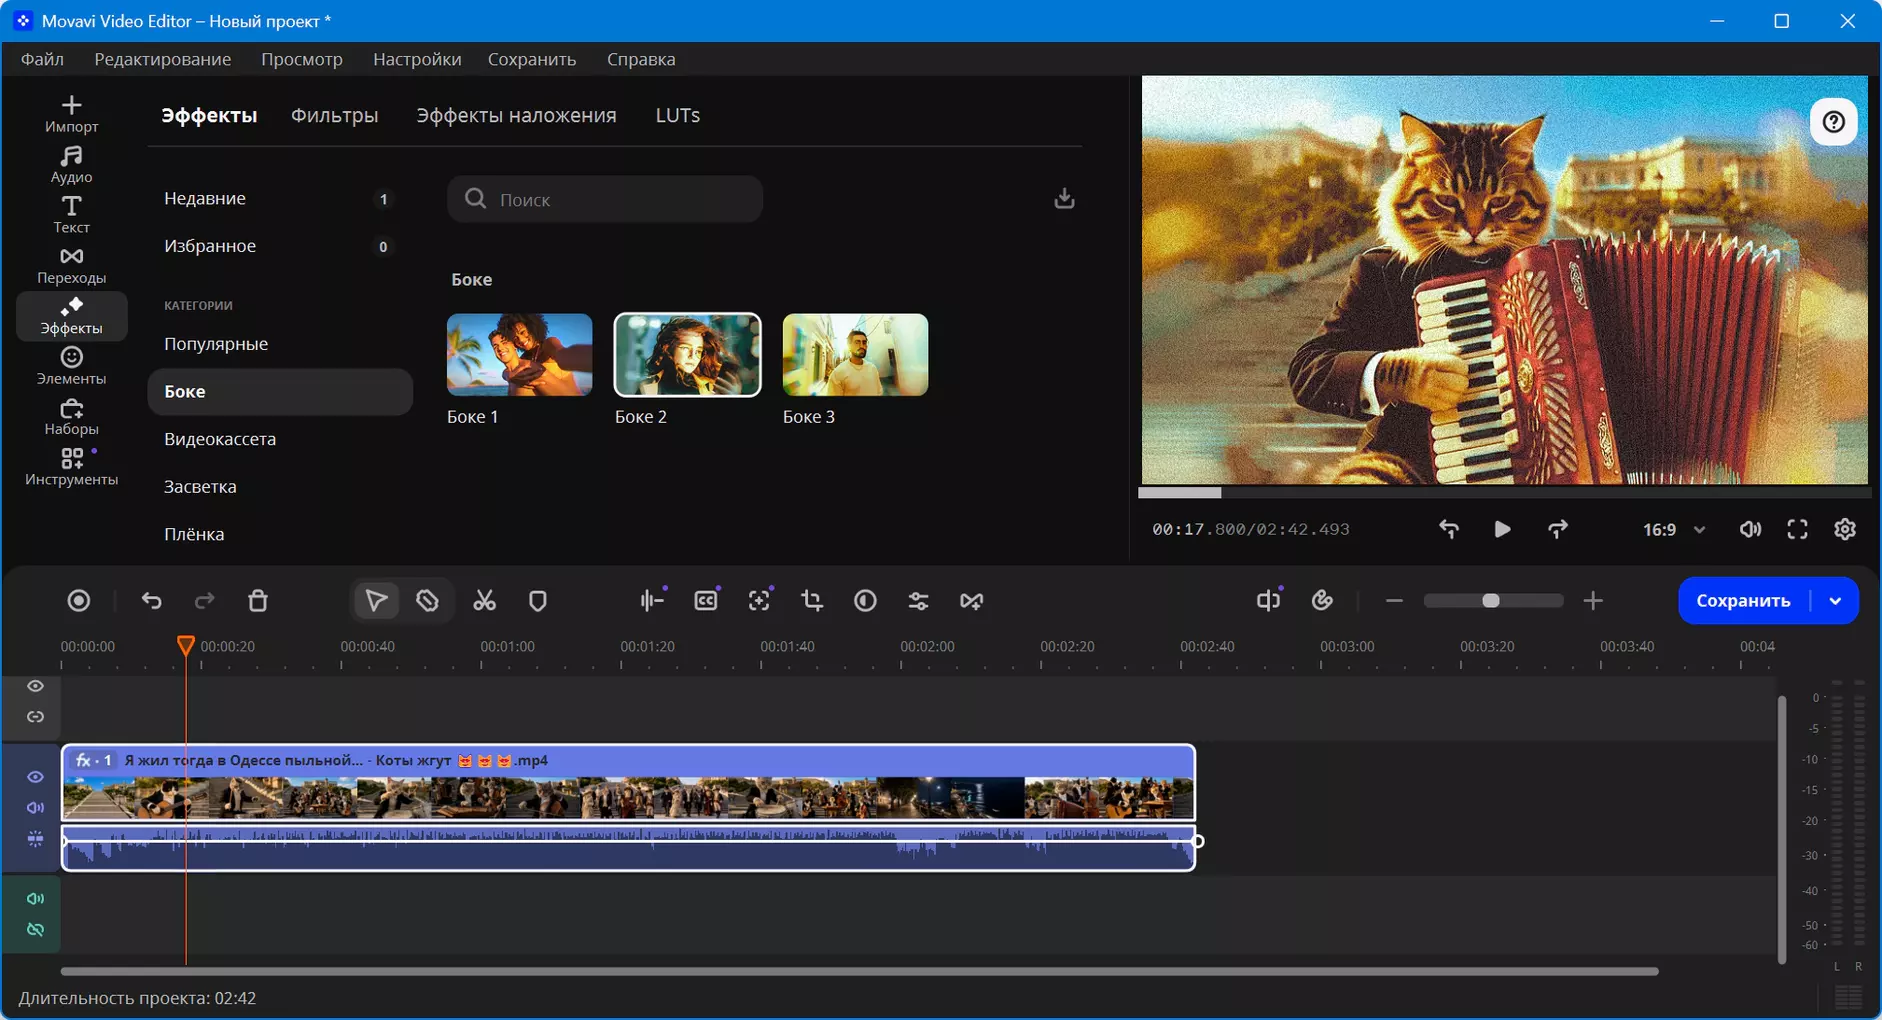Switch to the Фильтры tab
Image resolution: width=1882 pixels, height=1020 pixels.
[x=334, y=116]
